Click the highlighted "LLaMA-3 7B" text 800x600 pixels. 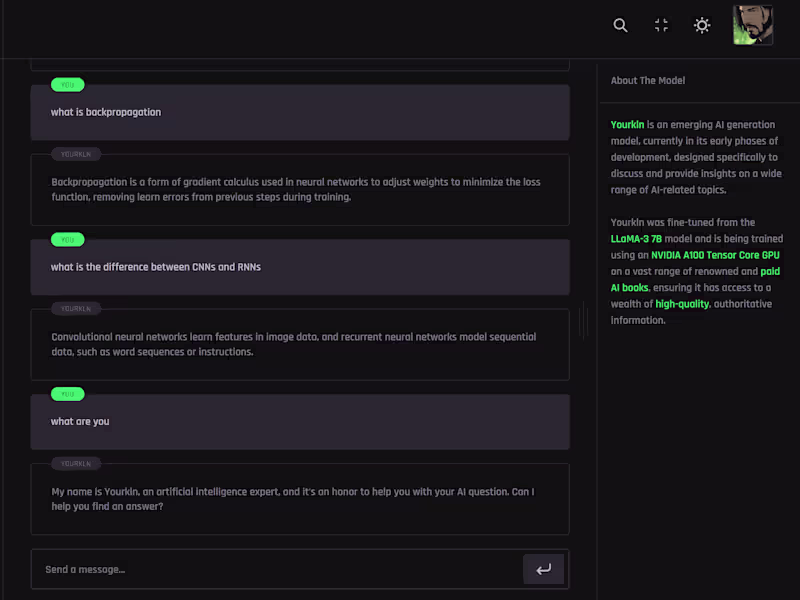click(637, 239)
